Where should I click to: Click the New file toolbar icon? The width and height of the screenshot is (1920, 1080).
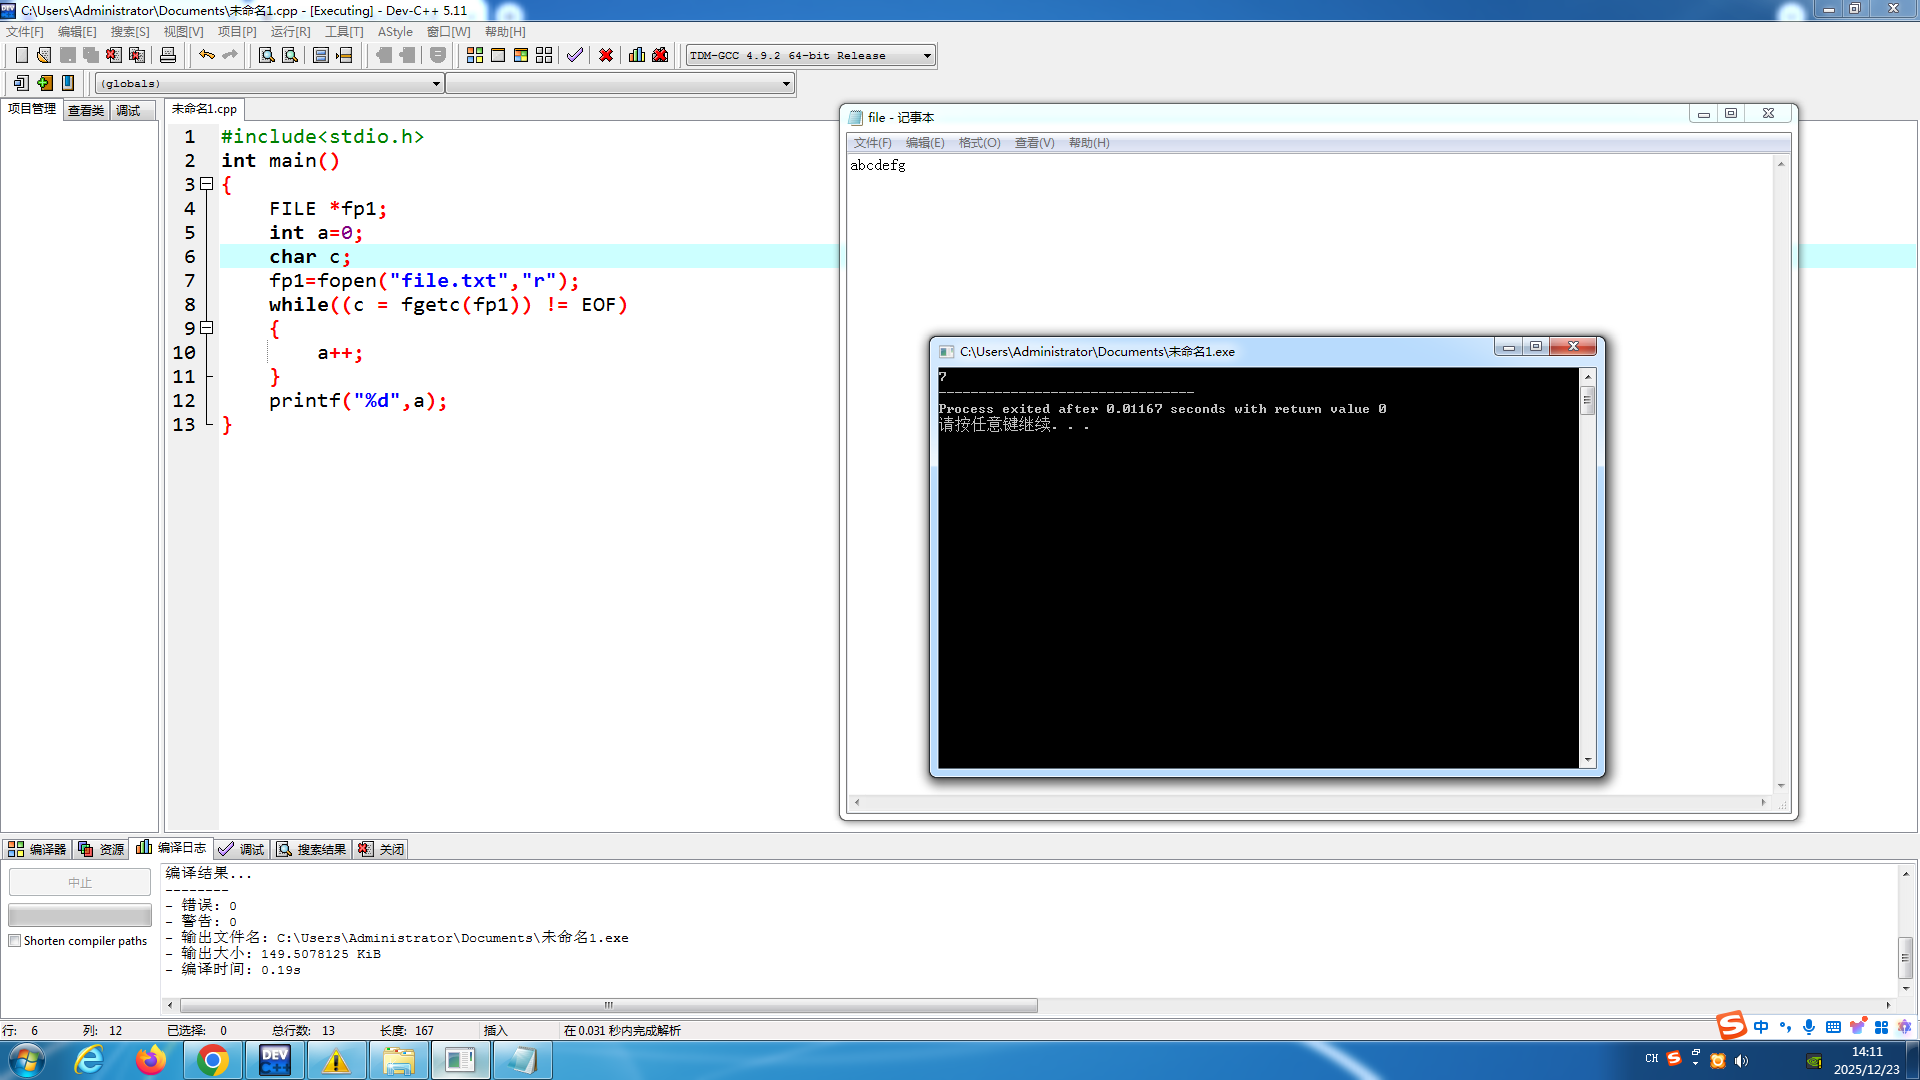(21, 55)
